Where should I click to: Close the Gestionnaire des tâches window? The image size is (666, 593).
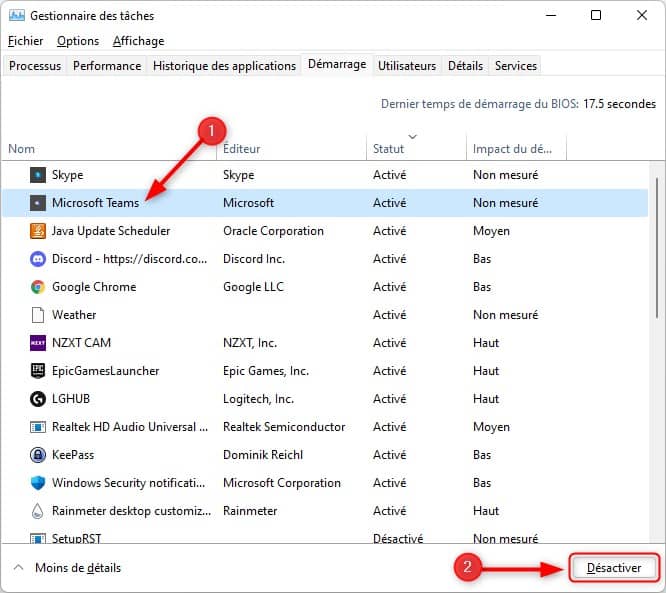coord(642,16)
